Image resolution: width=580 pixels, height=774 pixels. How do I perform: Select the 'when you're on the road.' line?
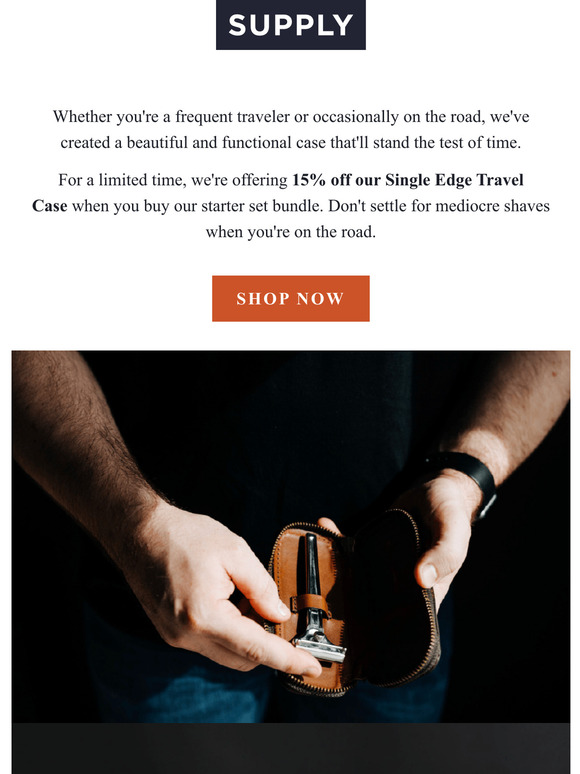coord(291,232)
